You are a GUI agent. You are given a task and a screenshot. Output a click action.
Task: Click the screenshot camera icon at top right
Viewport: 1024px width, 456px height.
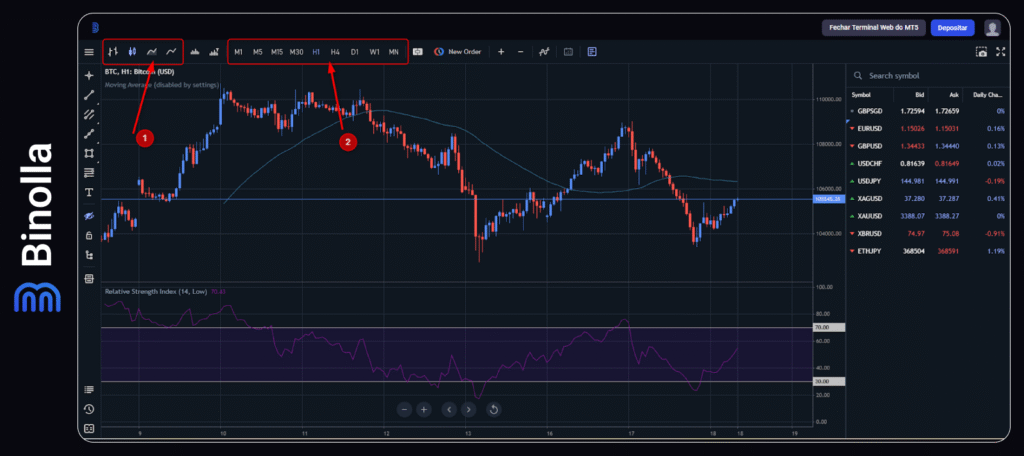[981, 51]
